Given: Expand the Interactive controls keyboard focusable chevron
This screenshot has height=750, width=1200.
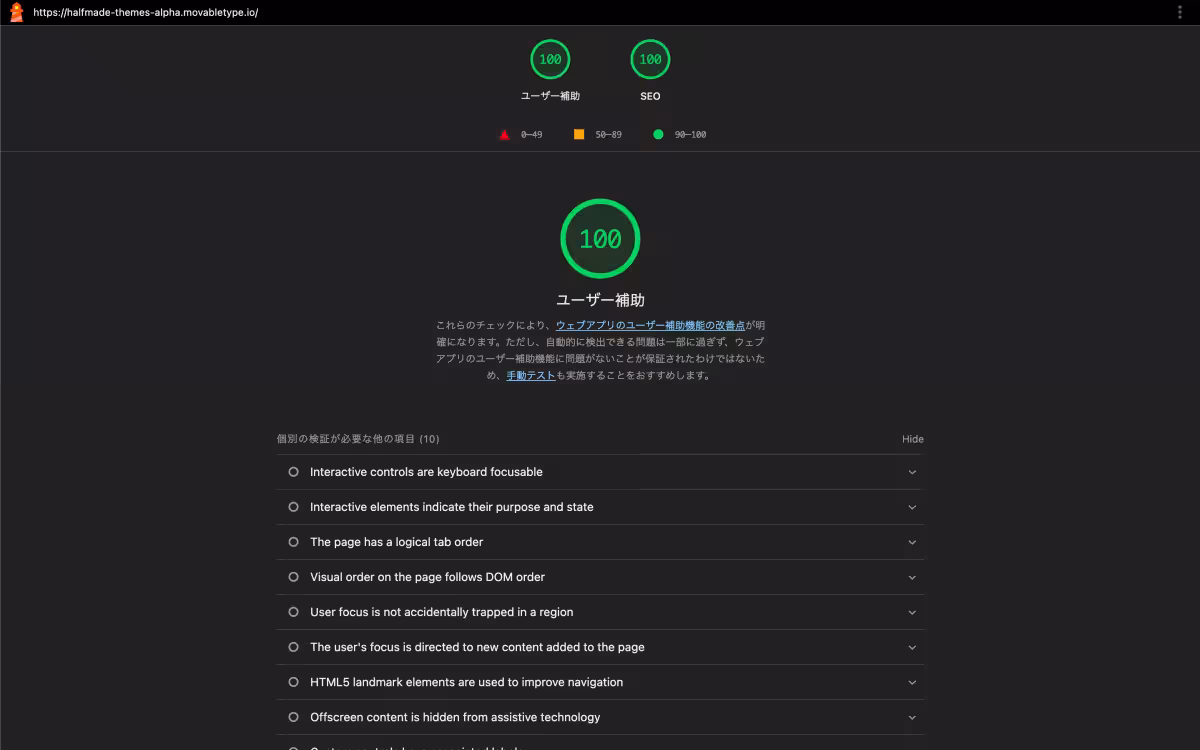Looking at the screenshot, I should pyautogui.click(x=912, y=472).
